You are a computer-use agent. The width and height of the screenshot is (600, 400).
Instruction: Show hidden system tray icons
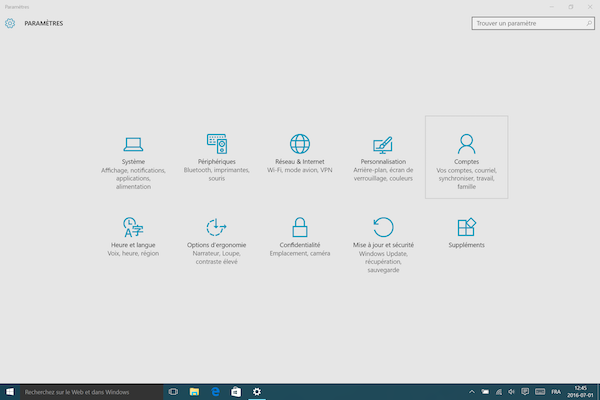(x=472, y=392)
